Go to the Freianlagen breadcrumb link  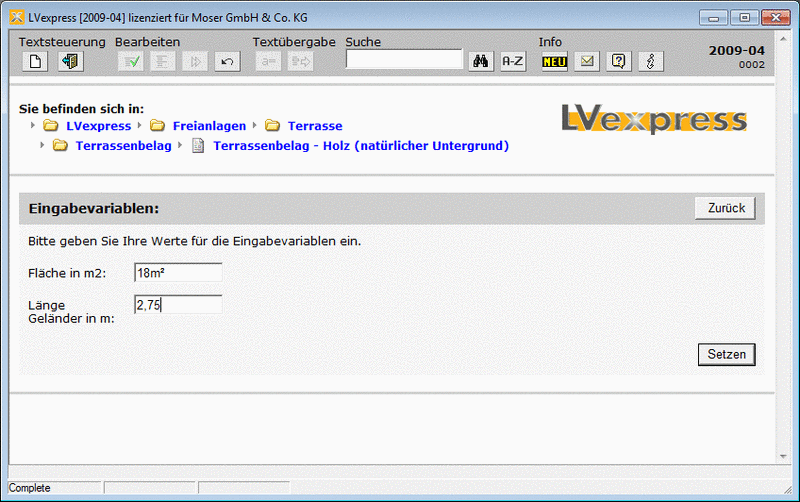[x=209, y=126]
